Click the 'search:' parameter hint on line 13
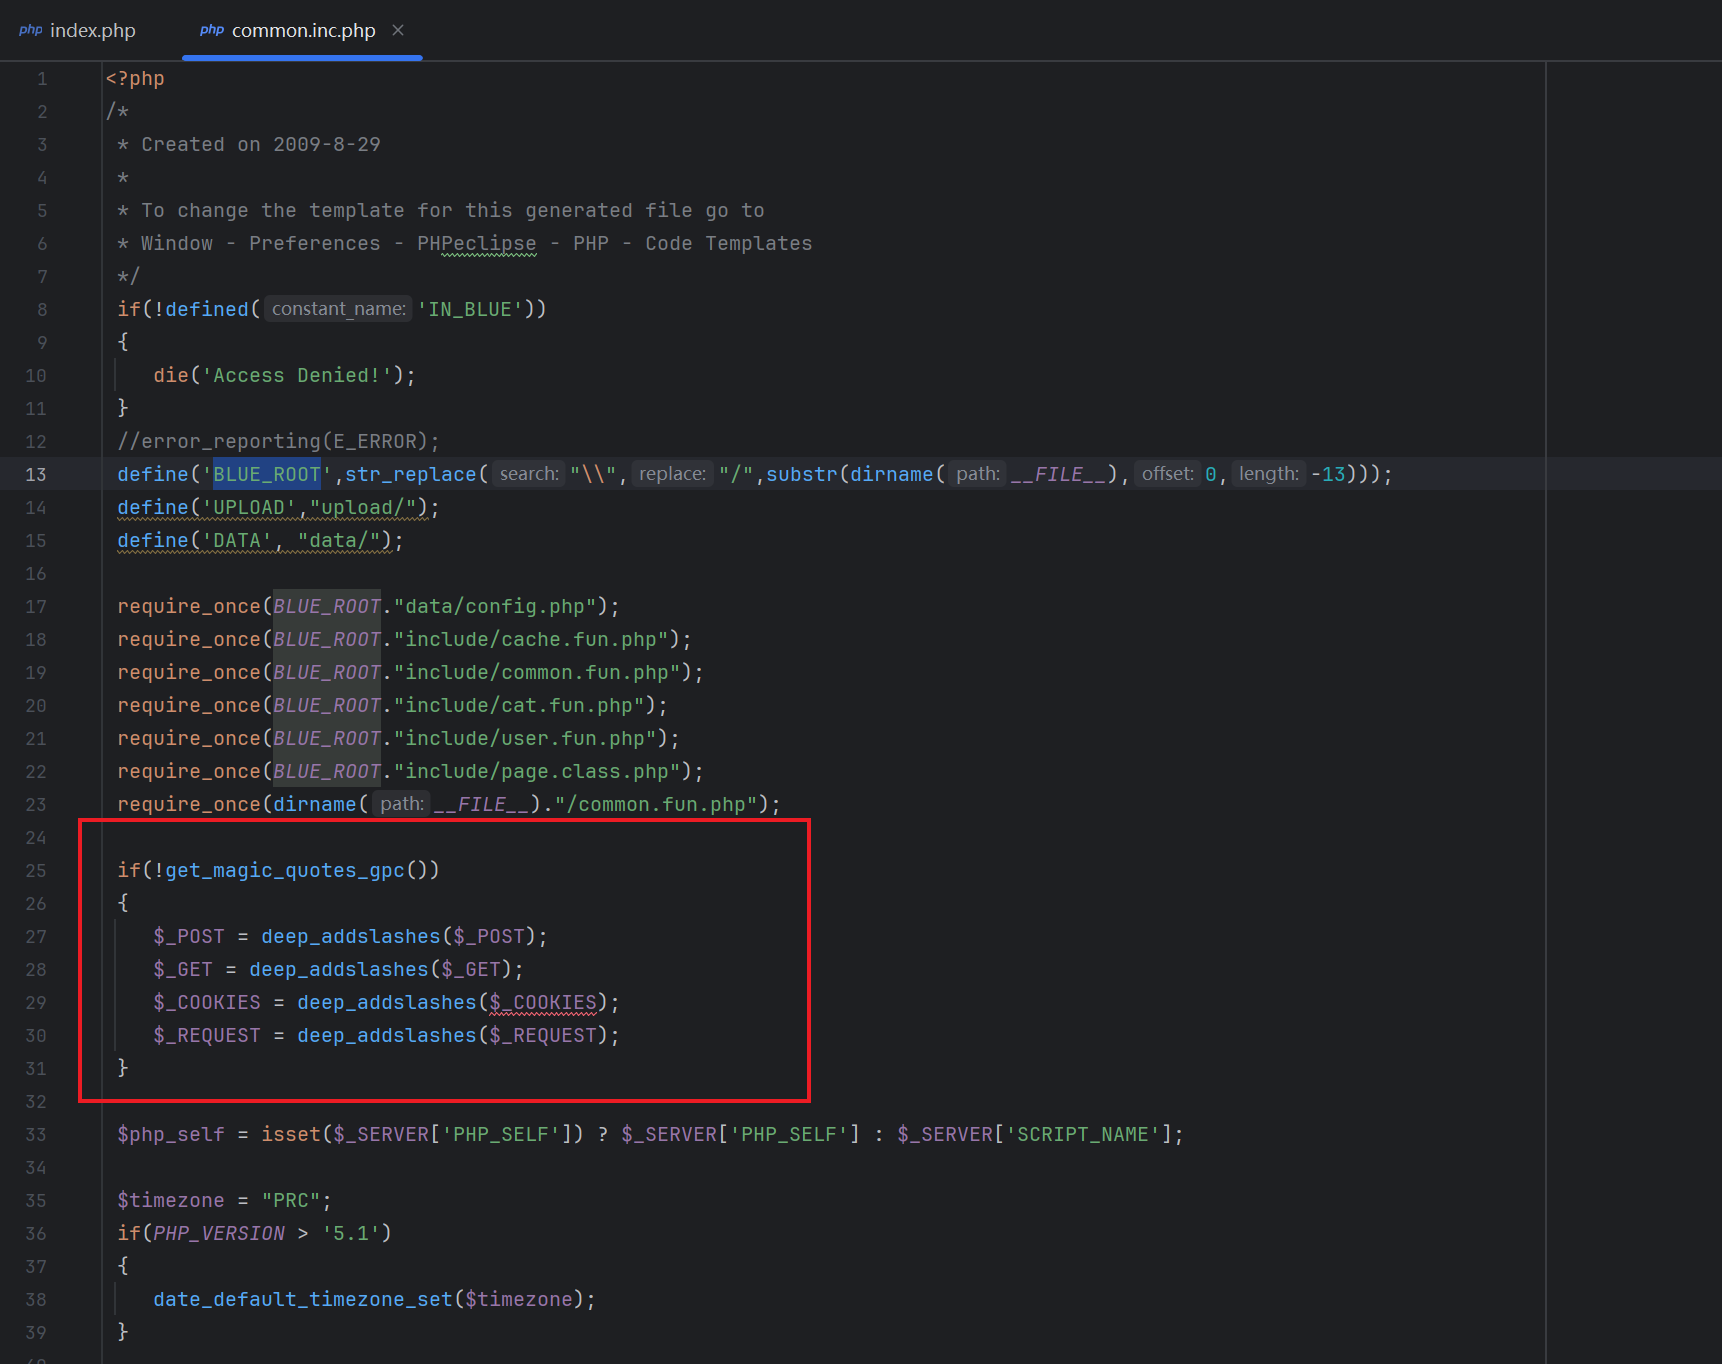This screenshot has width=1722, height=1364. click(x=529, y=474)
